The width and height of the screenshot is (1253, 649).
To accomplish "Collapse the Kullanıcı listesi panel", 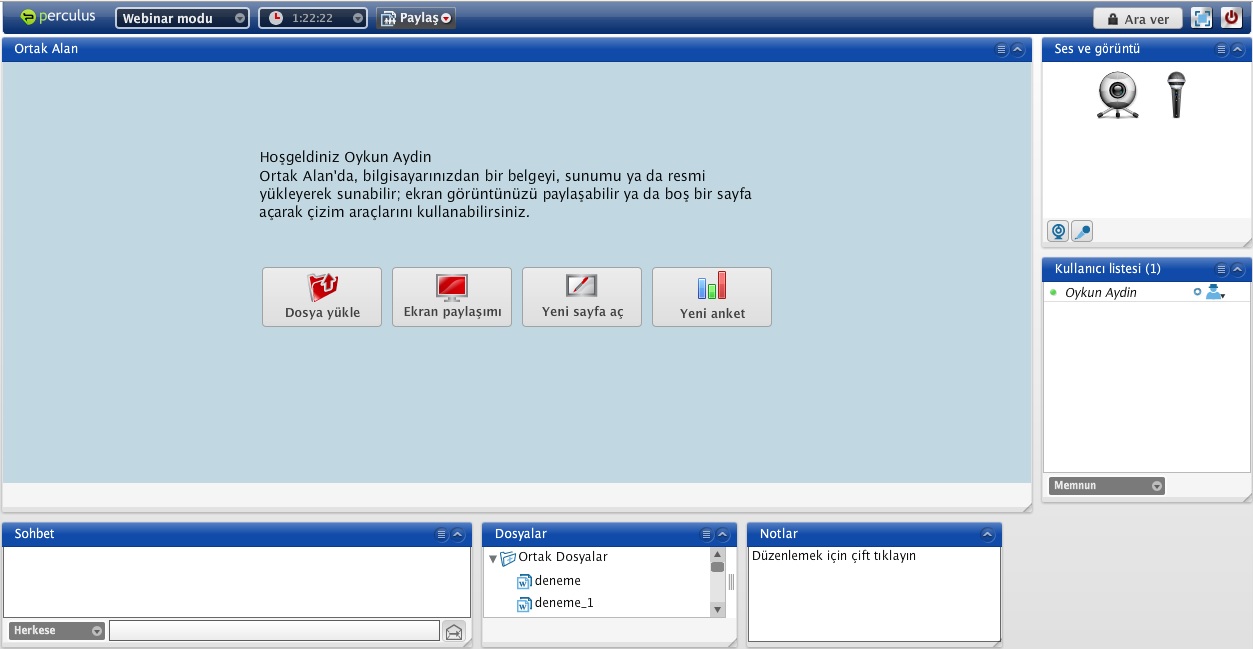I will [x=1237, y=269].
